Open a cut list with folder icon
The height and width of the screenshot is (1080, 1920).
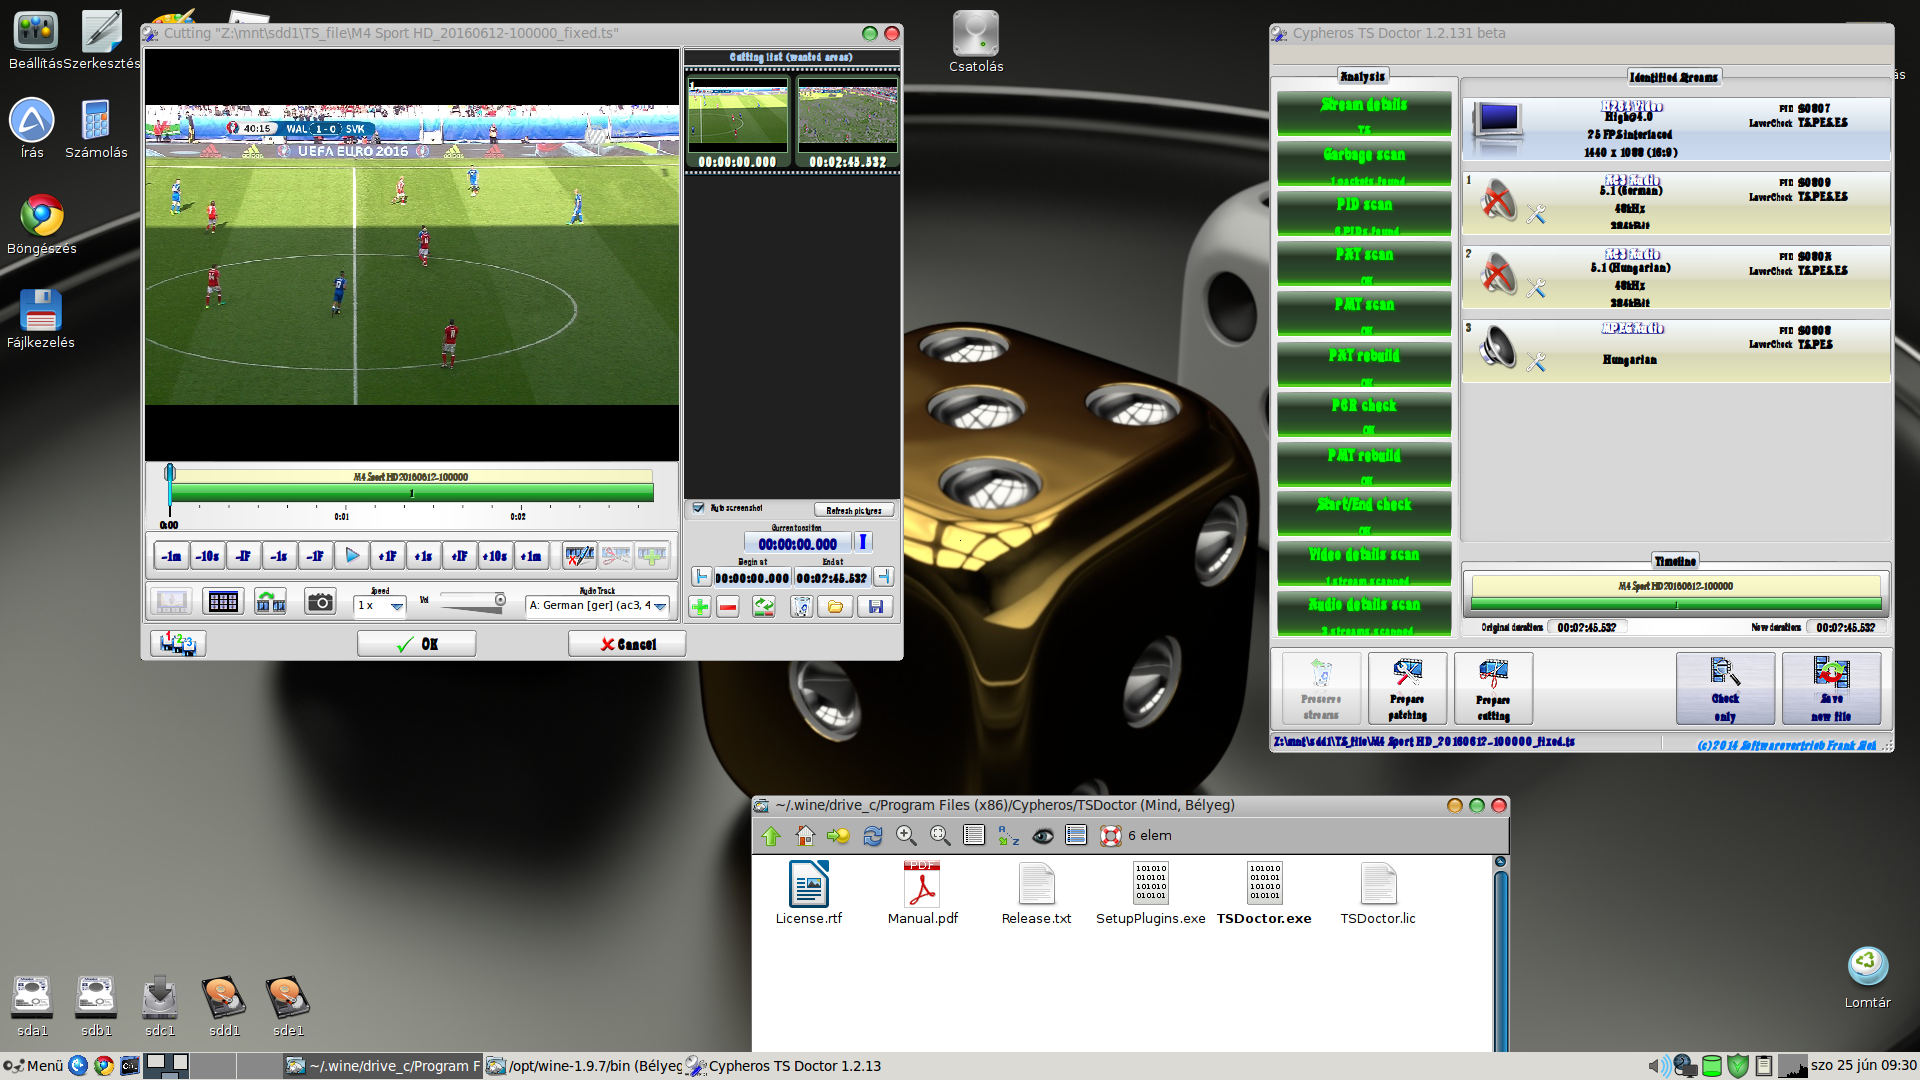tap(836, 607)
